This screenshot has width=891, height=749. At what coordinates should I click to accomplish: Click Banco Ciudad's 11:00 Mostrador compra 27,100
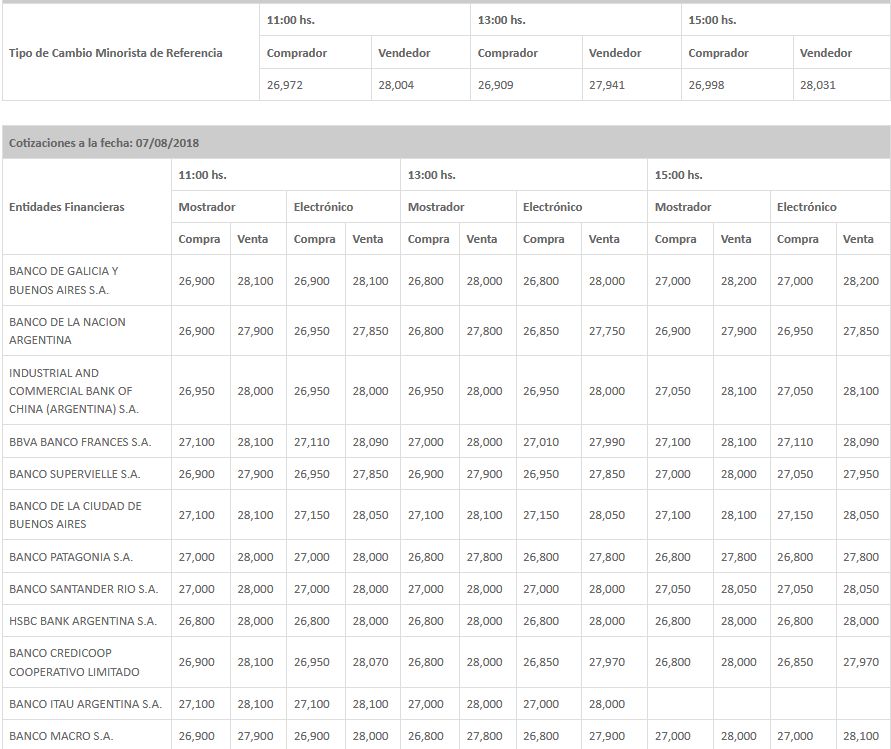tap(196, 515)
